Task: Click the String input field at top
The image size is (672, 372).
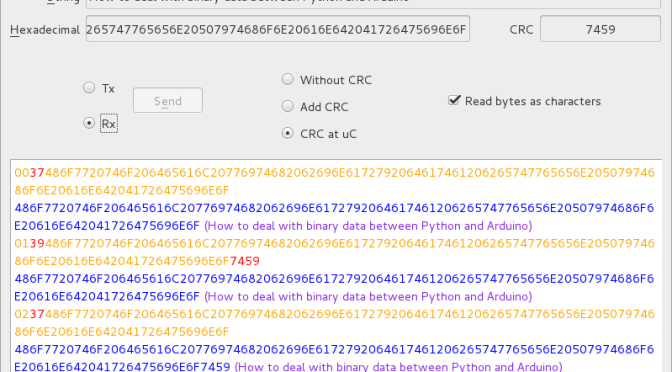Action: click(x=373, y=2)
